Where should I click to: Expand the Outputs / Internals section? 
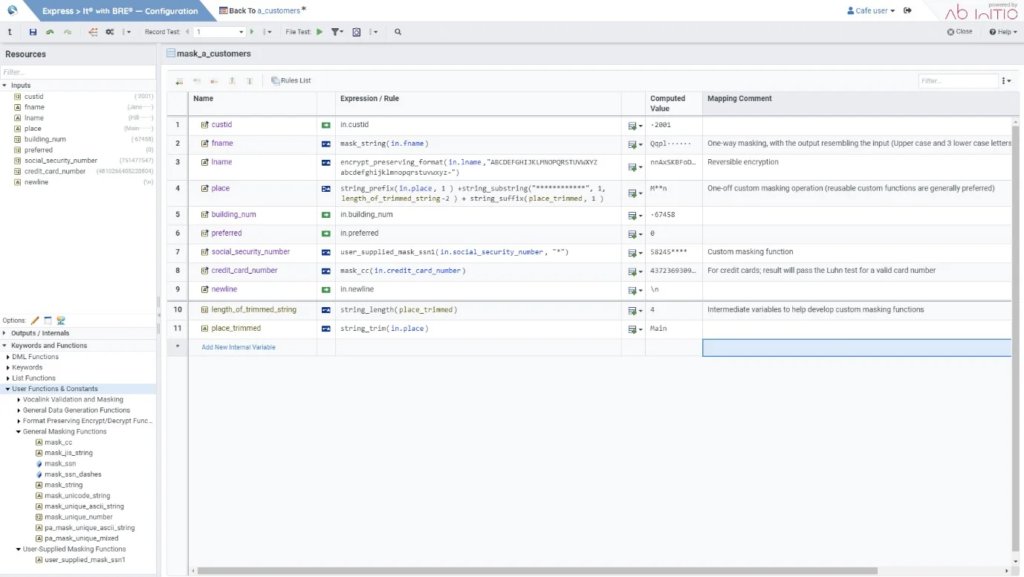click(5, 334)
